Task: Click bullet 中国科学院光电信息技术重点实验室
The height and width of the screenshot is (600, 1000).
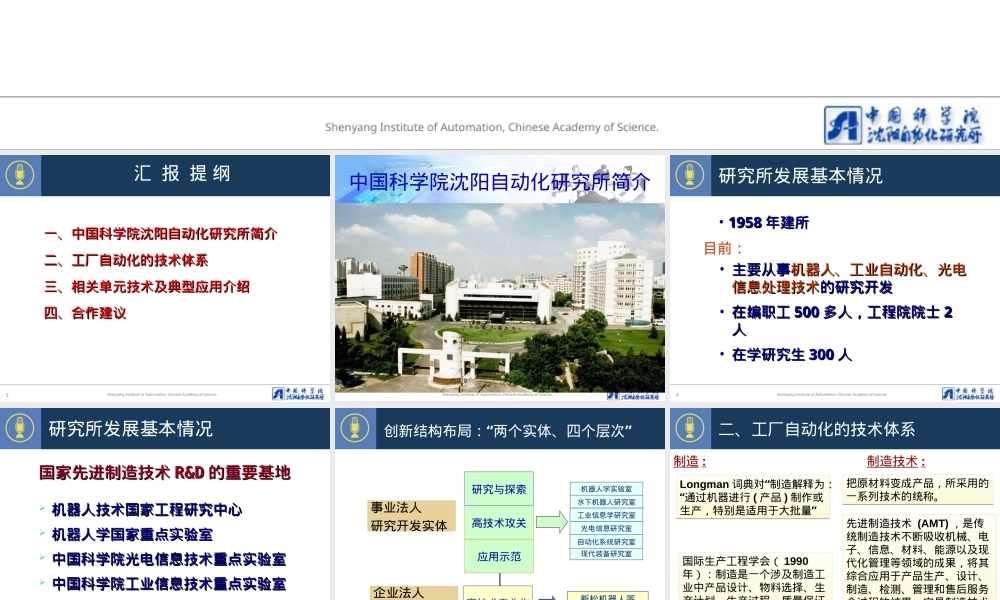Action: (162, 559)
